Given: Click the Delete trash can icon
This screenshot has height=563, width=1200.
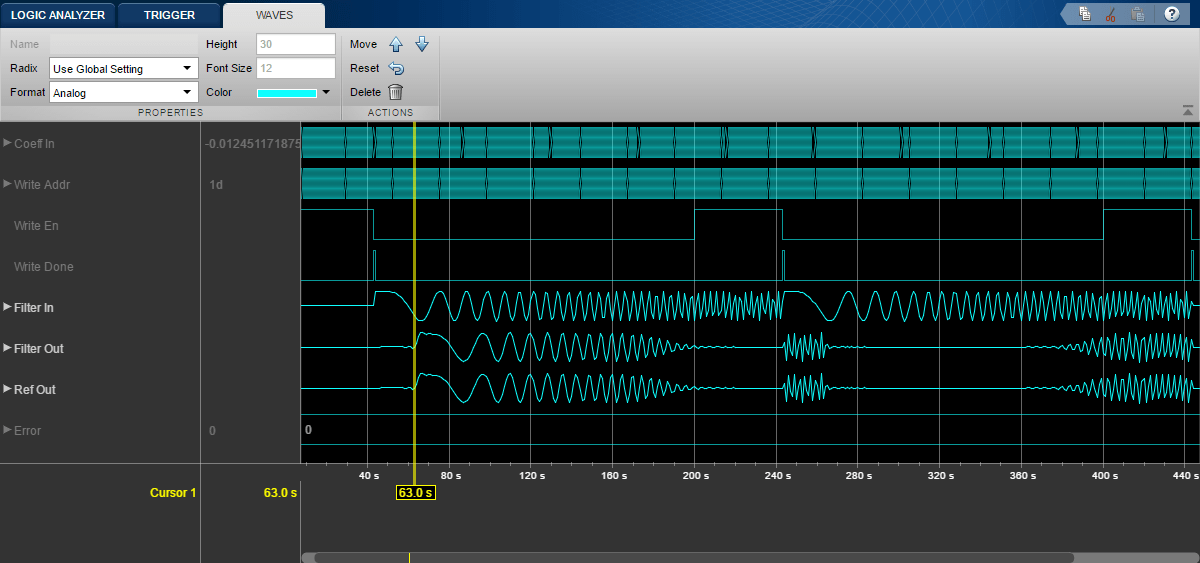Looking at the screenshot, I should [396, 92].
